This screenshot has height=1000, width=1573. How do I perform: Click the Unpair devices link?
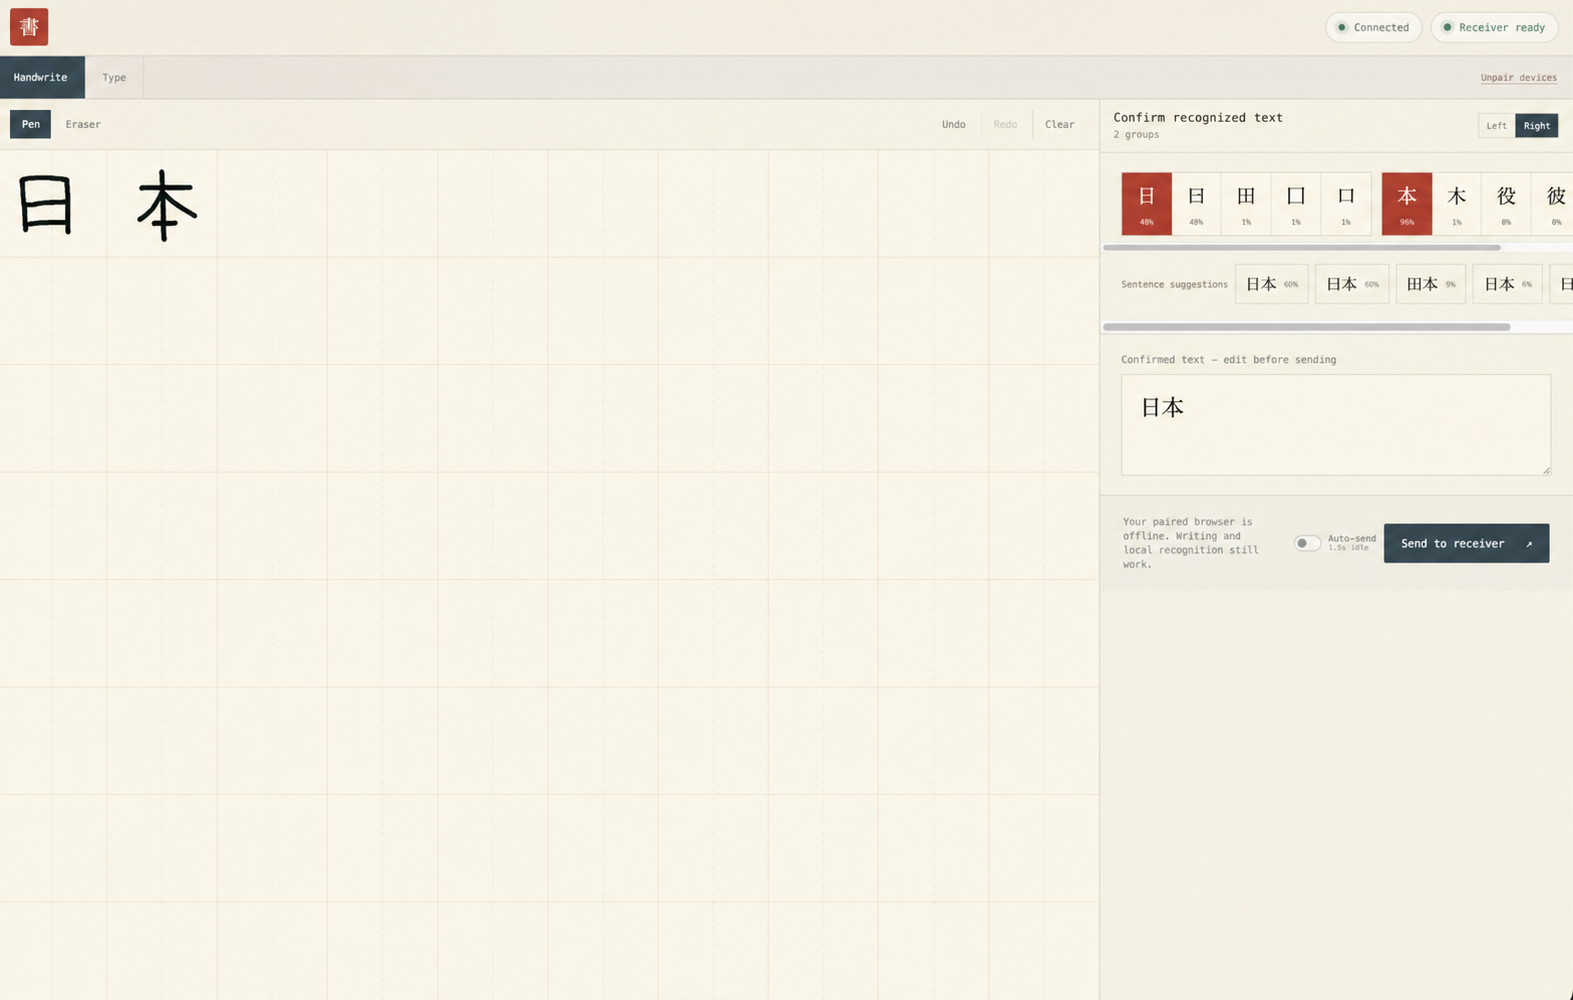(1518, 77)
